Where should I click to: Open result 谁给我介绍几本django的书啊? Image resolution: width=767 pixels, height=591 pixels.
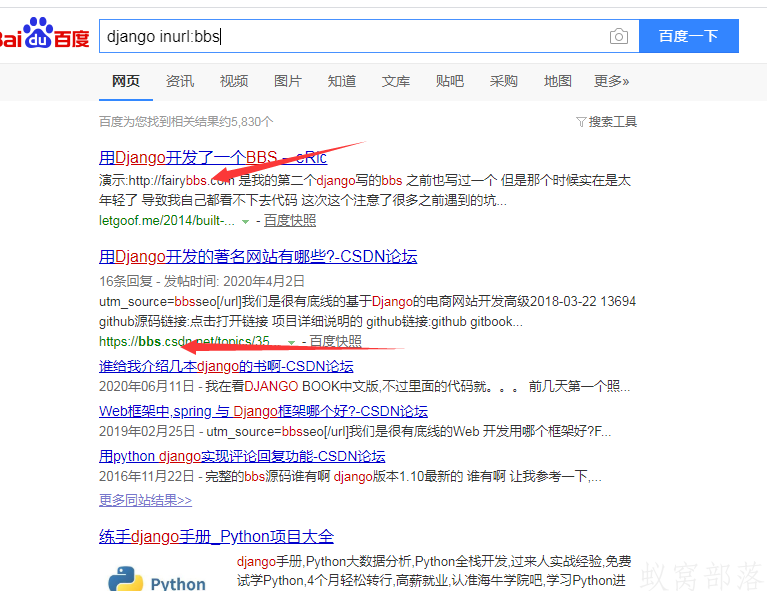tap(226, 366)
